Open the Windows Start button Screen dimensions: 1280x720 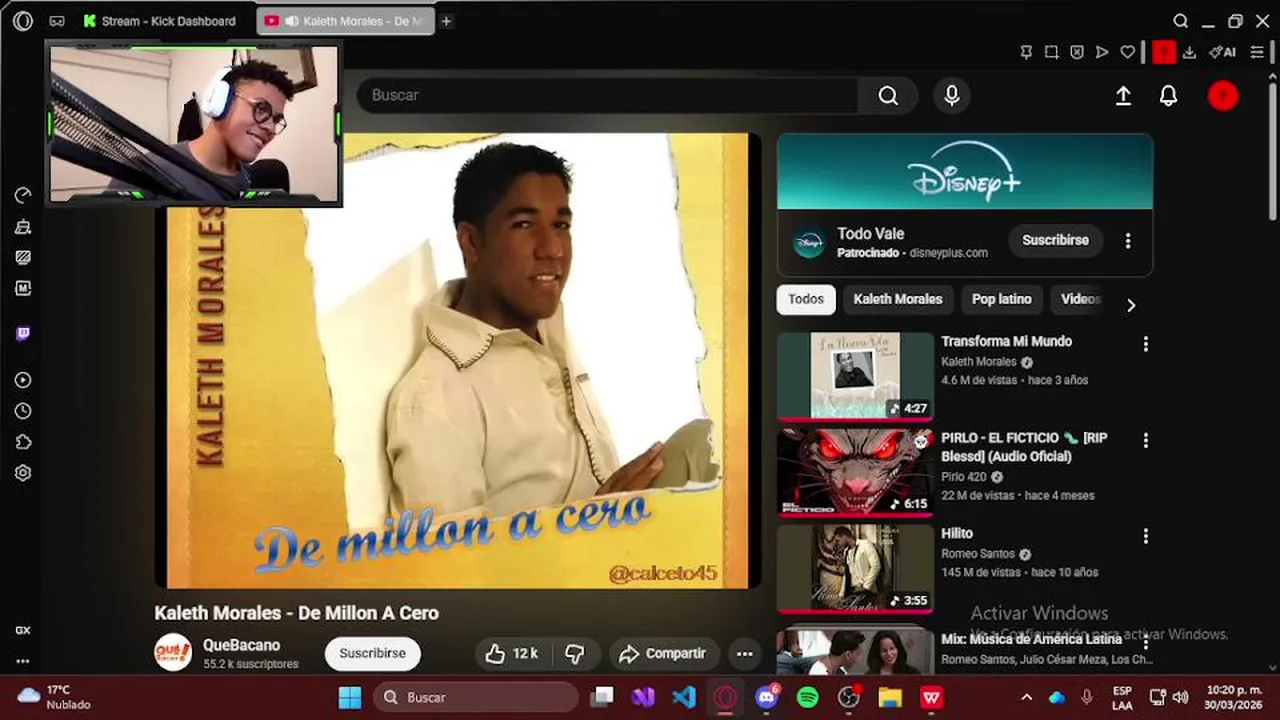[x=350, y=697]
